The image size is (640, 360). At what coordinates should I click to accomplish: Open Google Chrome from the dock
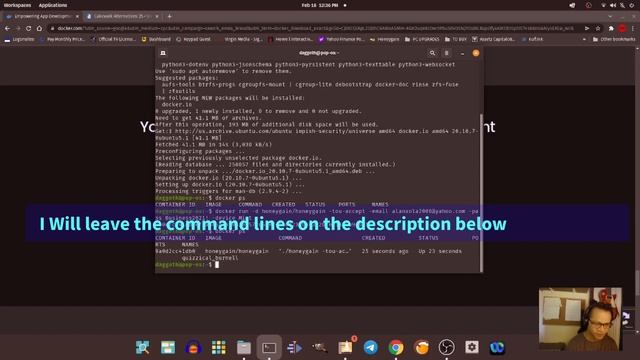click(396, 347)
